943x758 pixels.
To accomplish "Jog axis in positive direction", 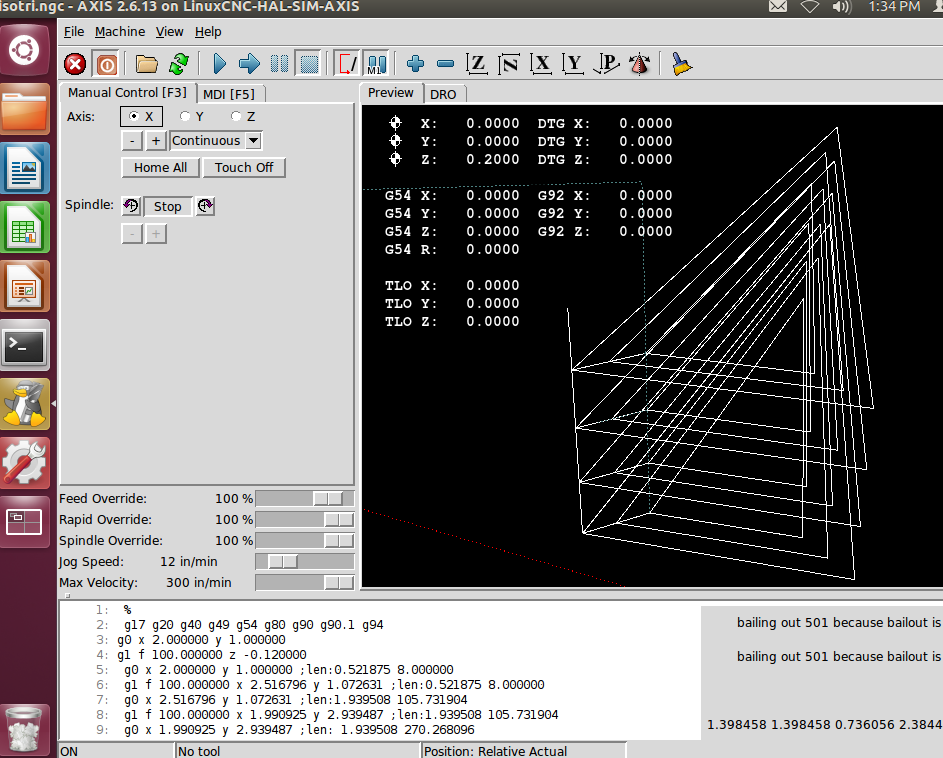I will (156, 141).
